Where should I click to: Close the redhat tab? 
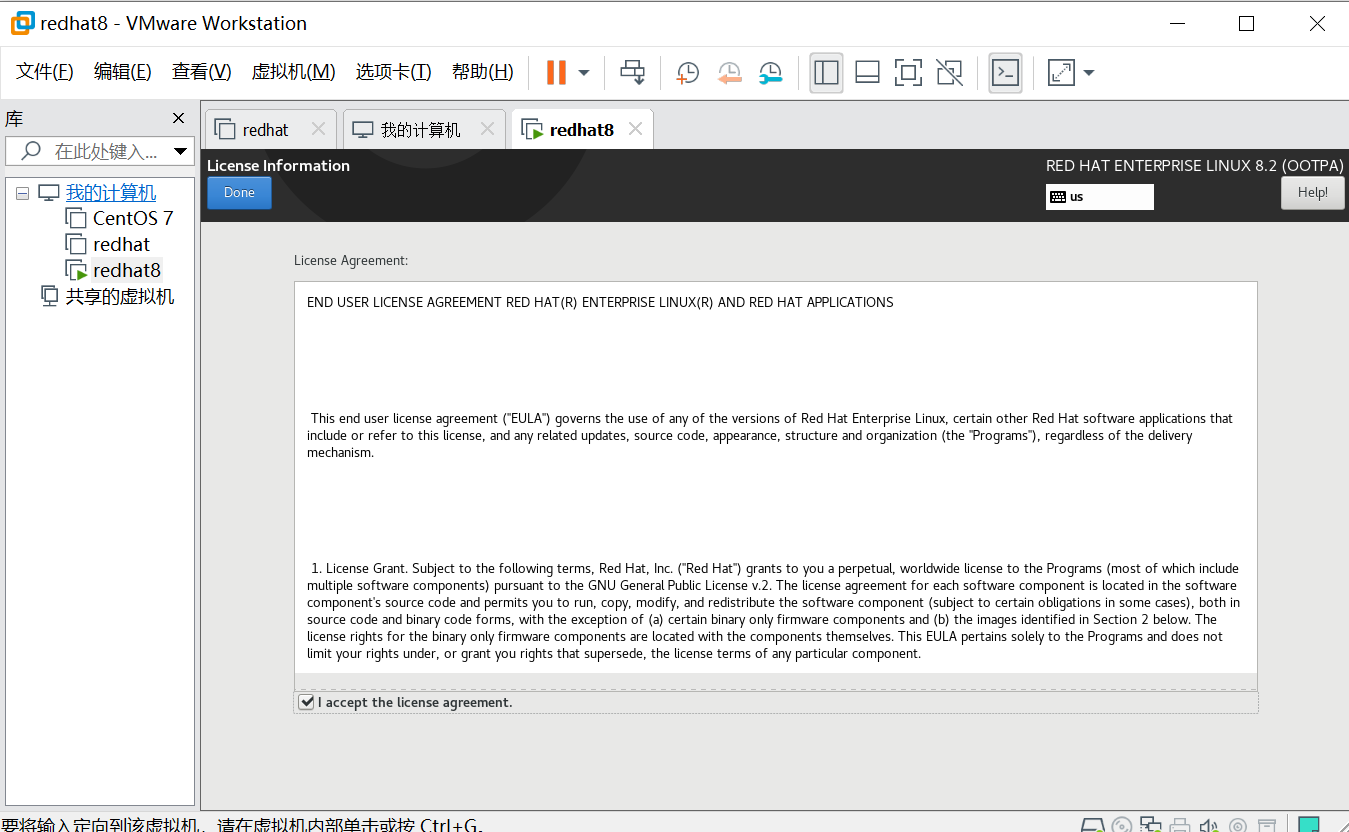tap(318, 129)
